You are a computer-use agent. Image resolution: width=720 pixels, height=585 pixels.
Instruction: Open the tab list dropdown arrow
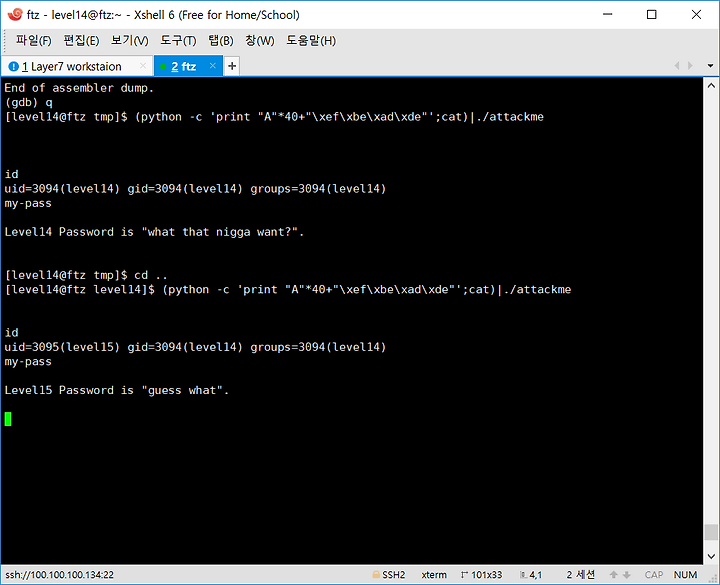point(710,66)
